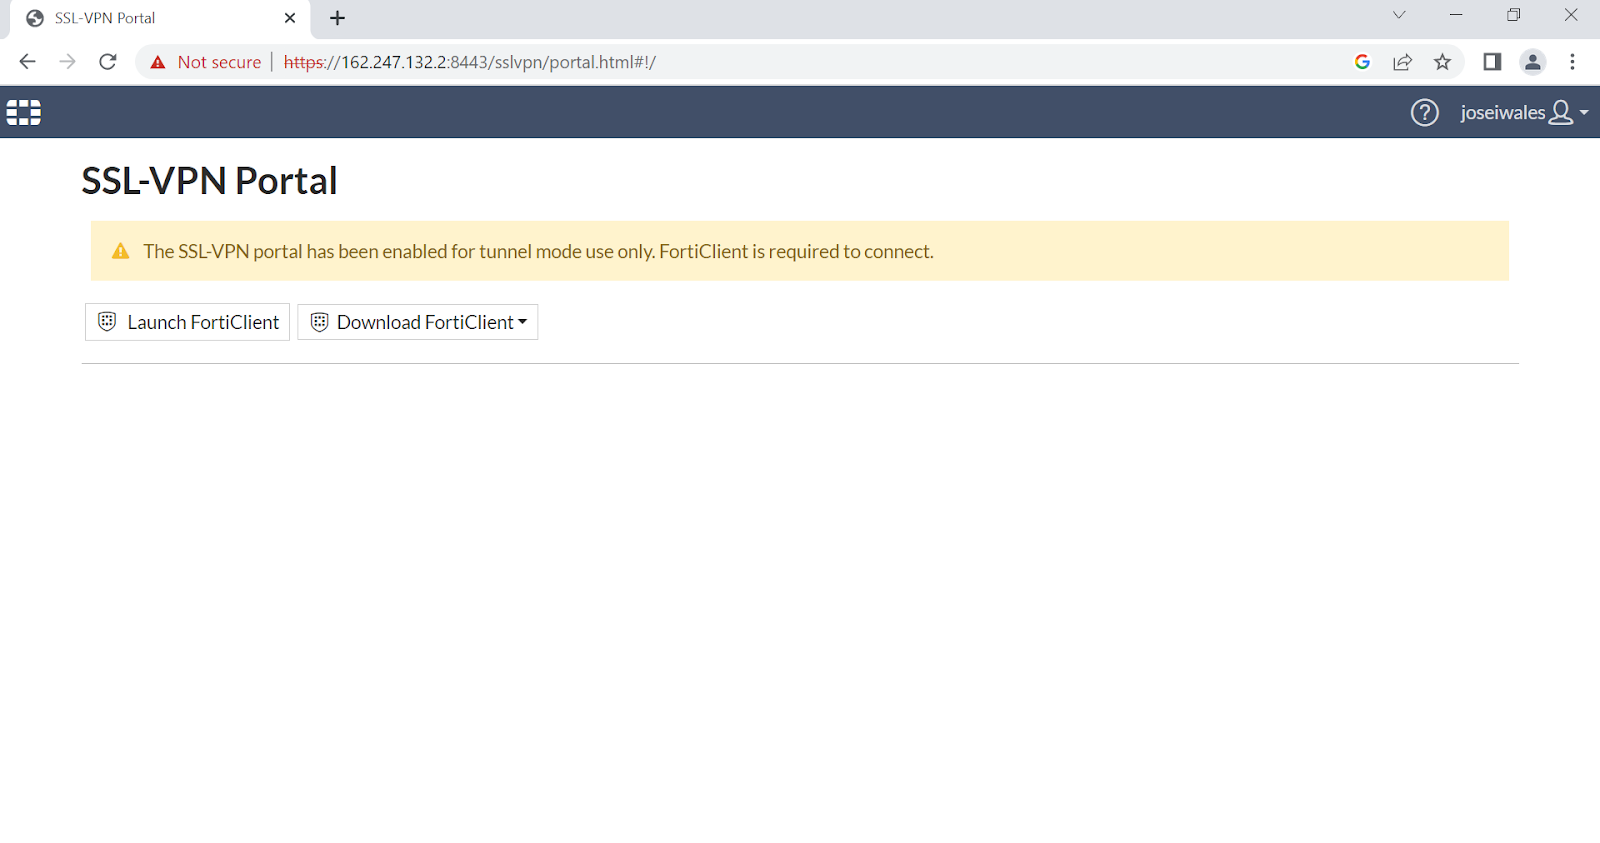This screenshot has width=1600, height=843.
Task: Close the SSL-VPN Portal tab
Action: coord(290,18)
